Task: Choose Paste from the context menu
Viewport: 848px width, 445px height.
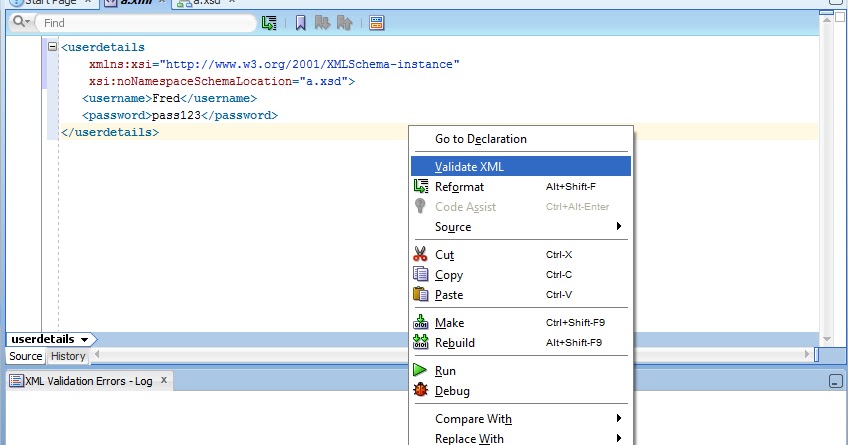Action: click(521, 295)
